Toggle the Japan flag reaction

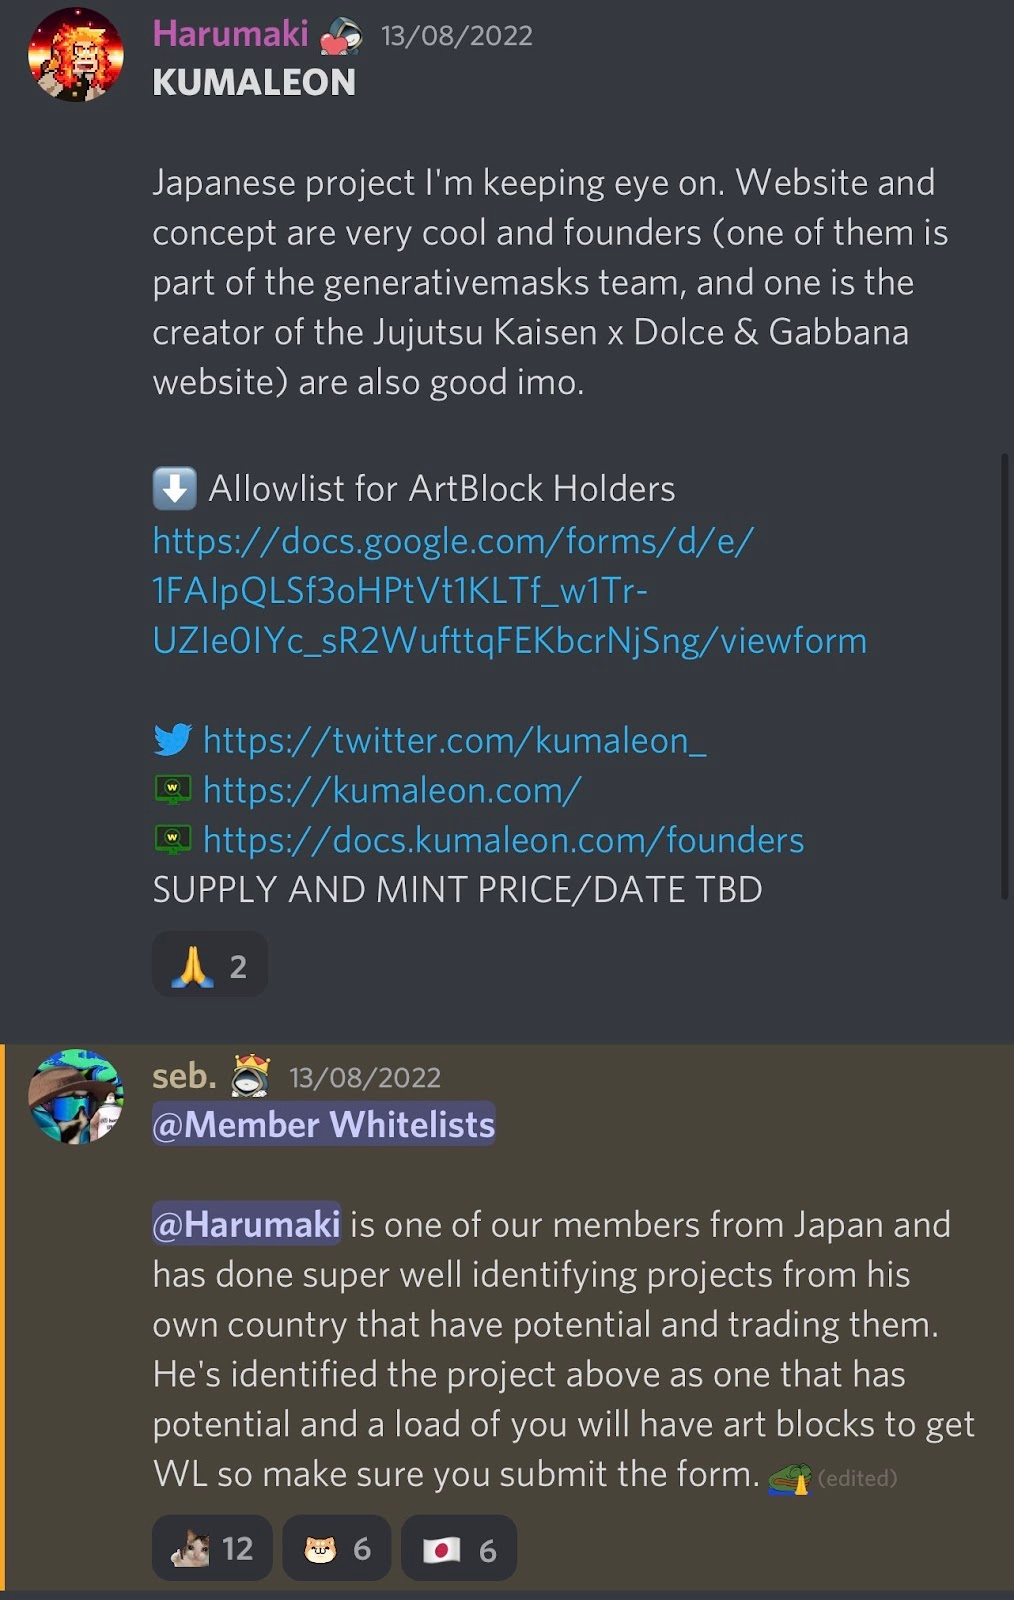point(459,1548)
